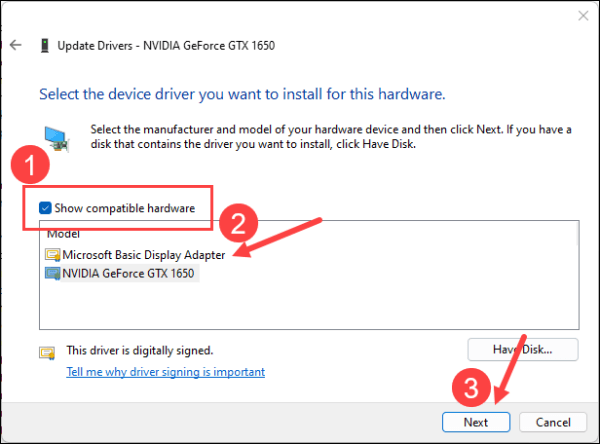Click the empty area of the model list
This screenshot has width=600, height=444.
tap(300, 305)
